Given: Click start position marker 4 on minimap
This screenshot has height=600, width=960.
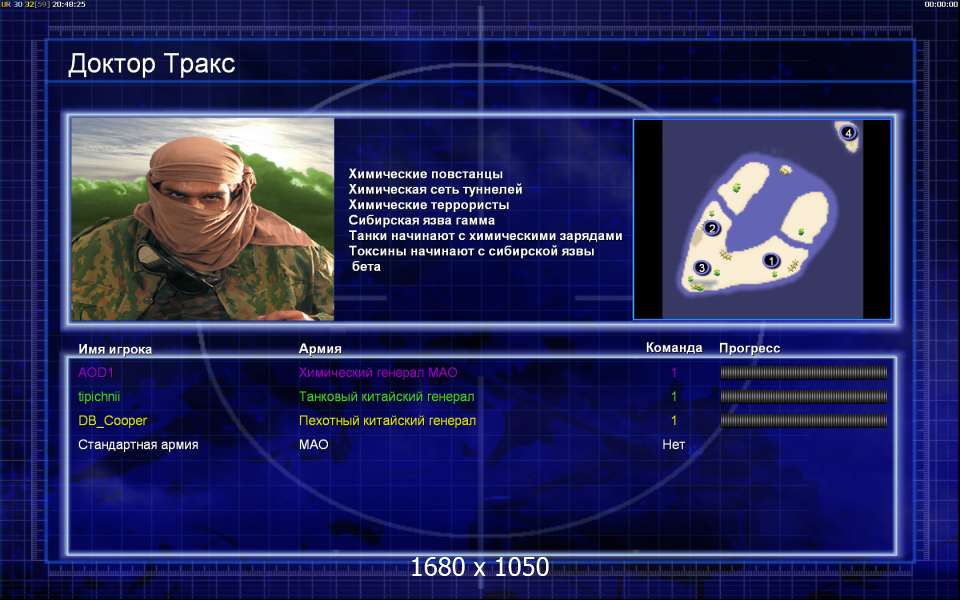Looking at the screenshot, I should pos(848,132).
